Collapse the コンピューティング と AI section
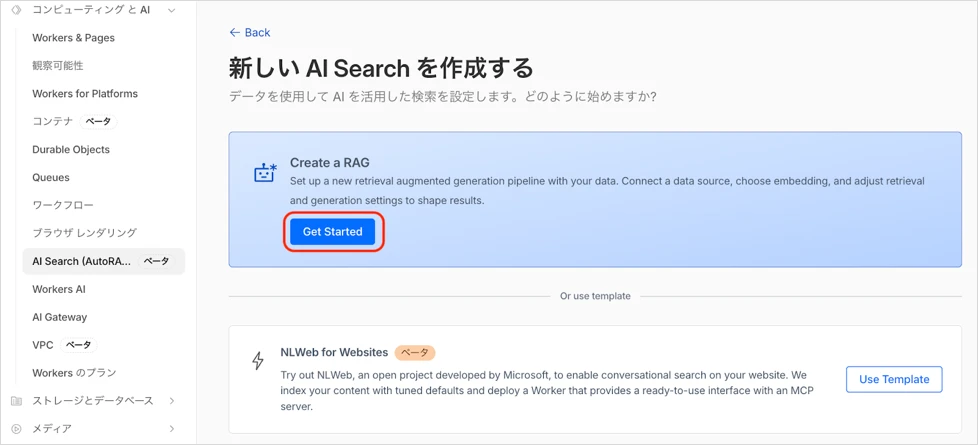The width and height of the screenshot is (978, 445). pyautogui.click(x=172, y=10)
